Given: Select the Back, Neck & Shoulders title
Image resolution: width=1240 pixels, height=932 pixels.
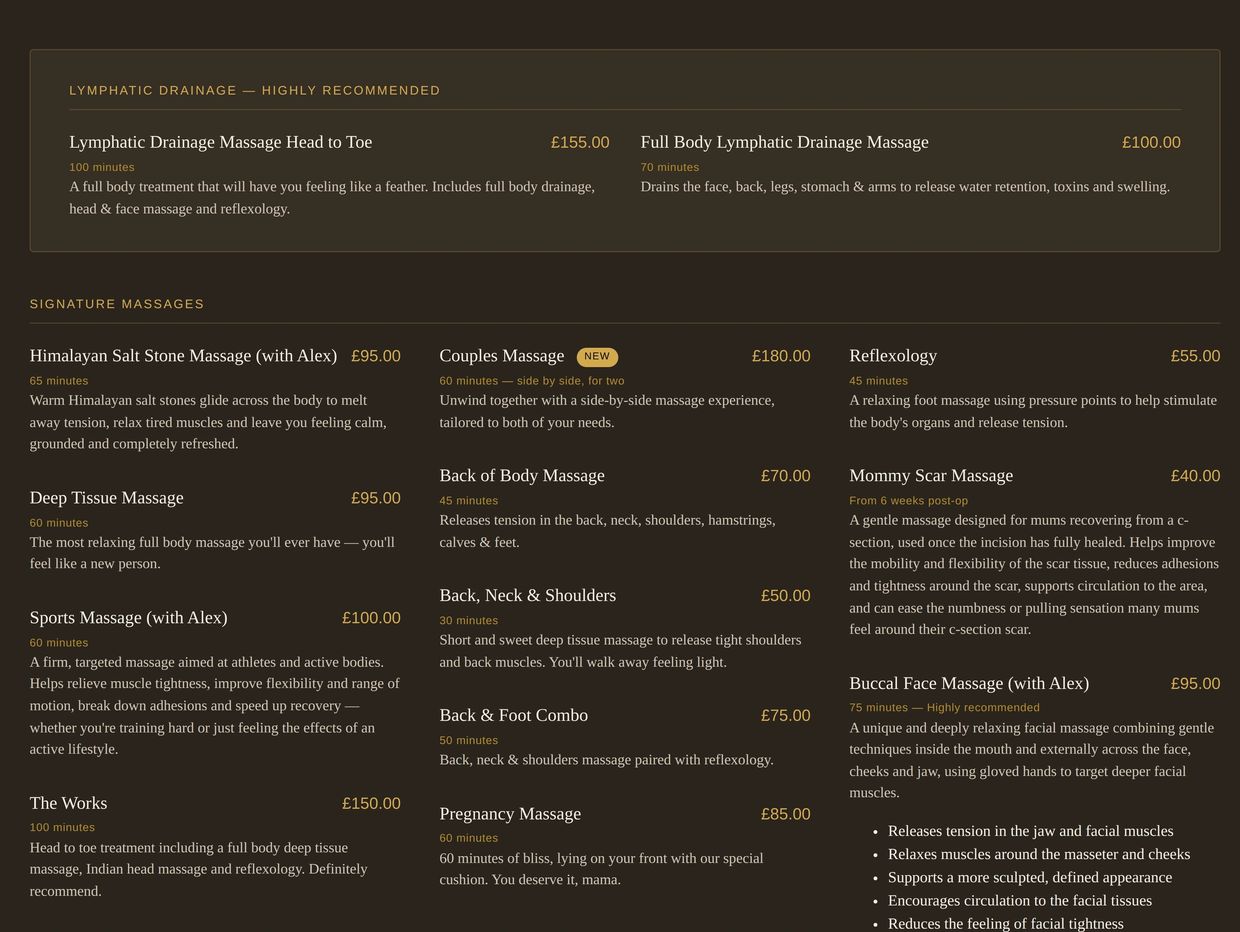Looking at the screenshot, I should [528, 596].
